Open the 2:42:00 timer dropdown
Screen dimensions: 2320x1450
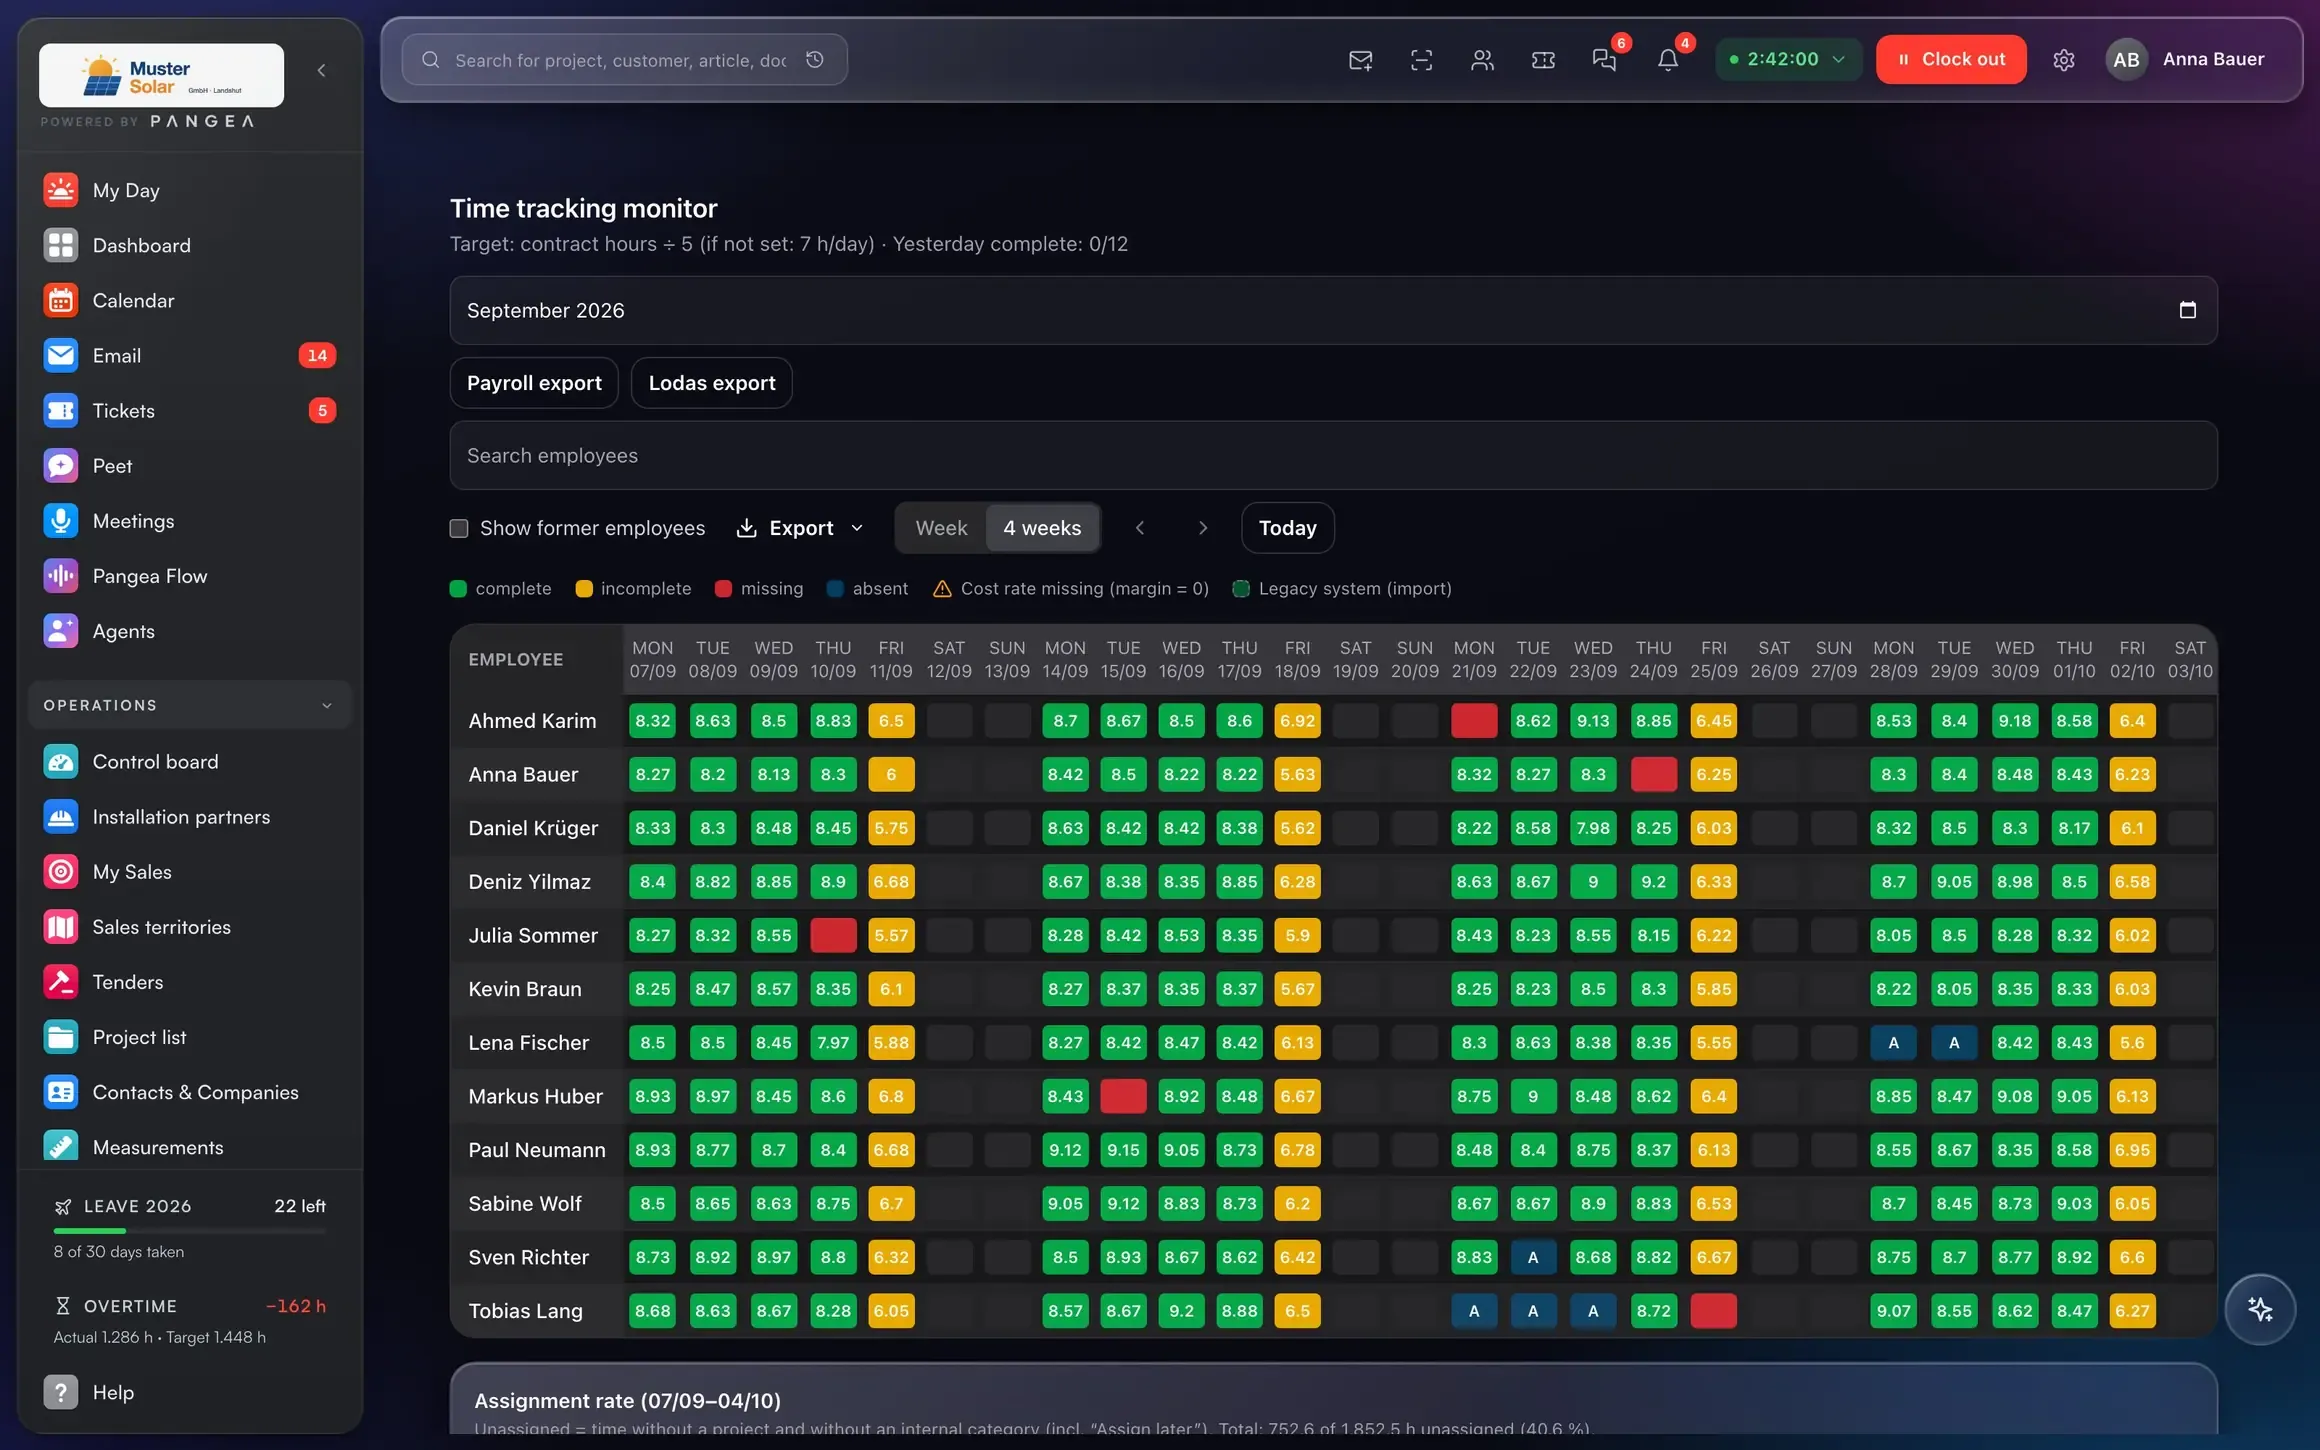(x=1788, y=59)
